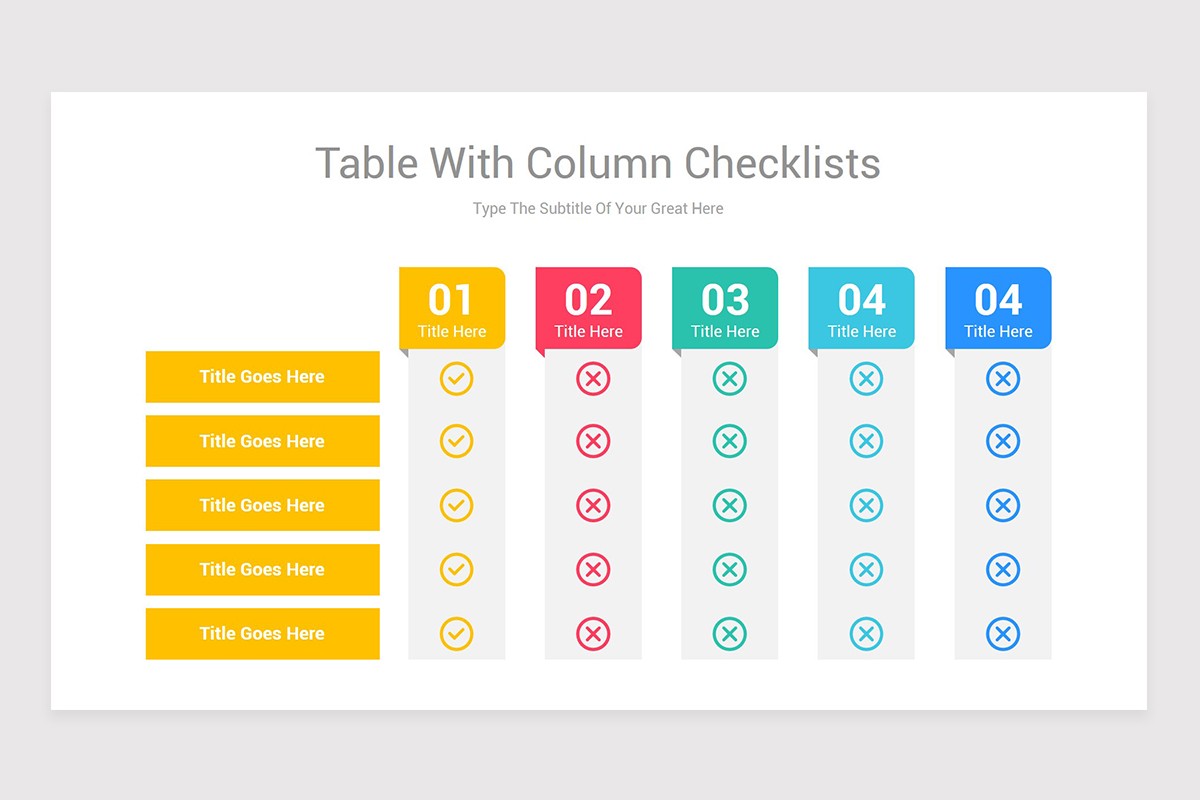1200x800 pixels.
Task: Select the dark blue 04 column header
Action: (x=998, y=308)
